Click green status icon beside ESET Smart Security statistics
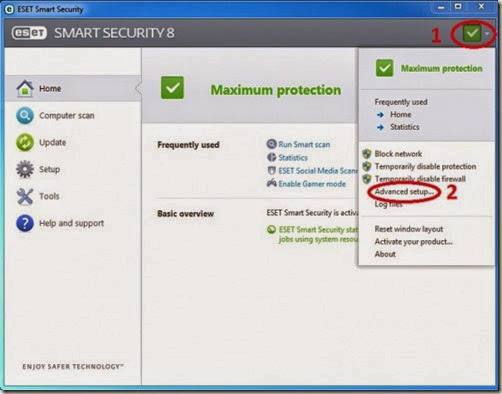Viewport: 502px width, 394px height. [272, 229]
